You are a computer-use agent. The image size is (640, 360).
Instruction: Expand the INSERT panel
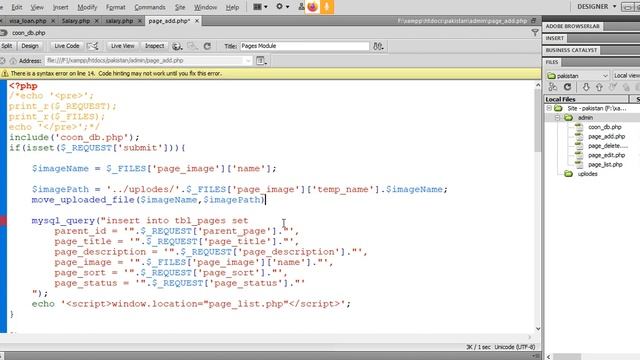click(555, 38)
